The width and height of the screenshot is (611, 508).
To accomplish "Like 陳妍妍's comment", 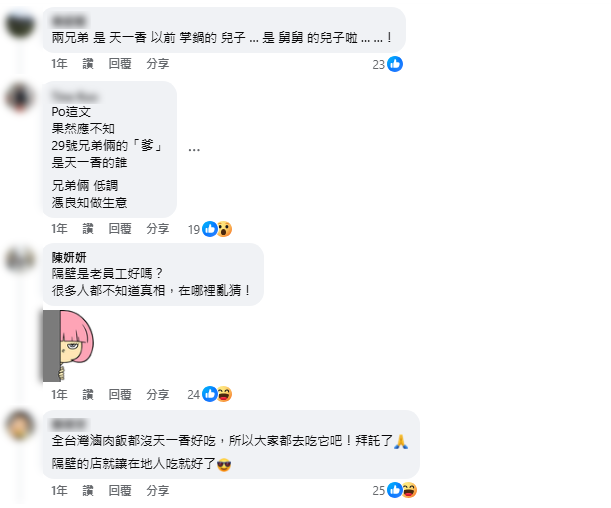I will click(88, 394).
